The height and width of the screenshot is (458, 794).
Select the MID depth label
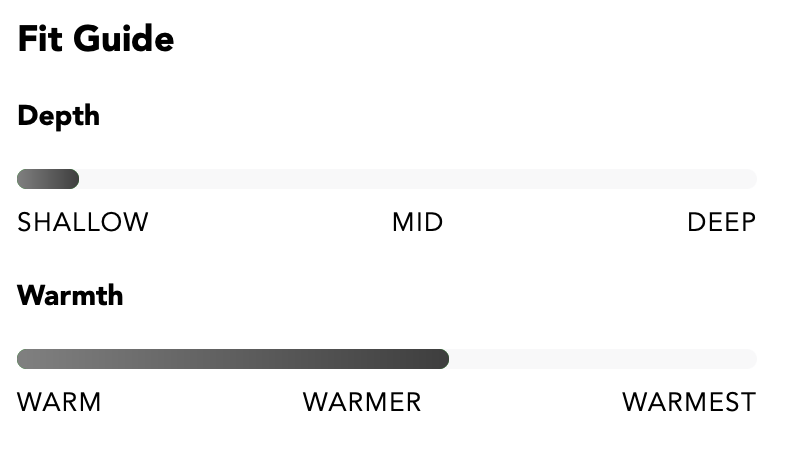coord(418,222)
